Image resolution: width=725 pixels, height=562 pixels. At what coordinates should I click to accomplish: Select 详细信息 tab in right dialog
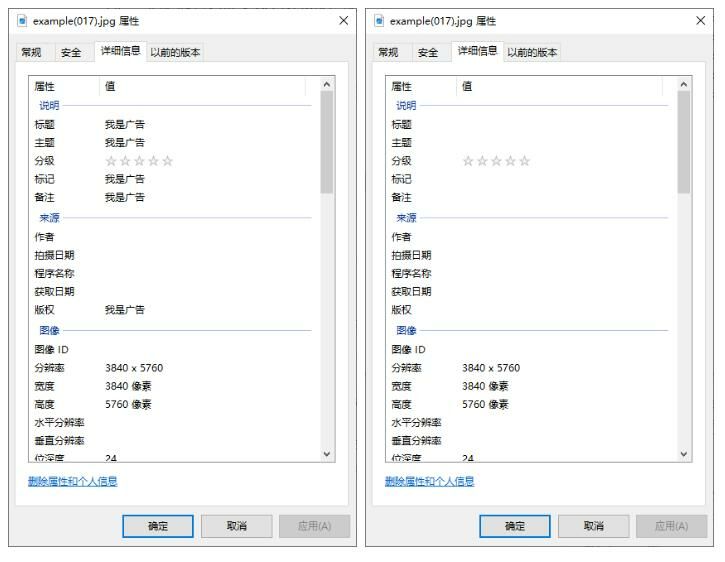point(478,51)
